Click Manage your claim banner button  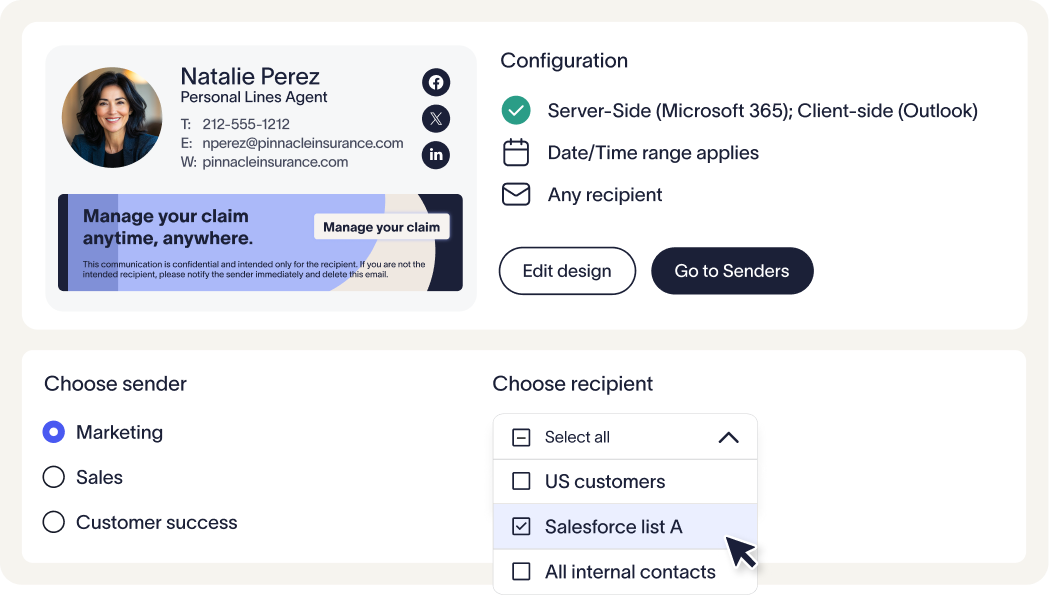tap(381, 227)
